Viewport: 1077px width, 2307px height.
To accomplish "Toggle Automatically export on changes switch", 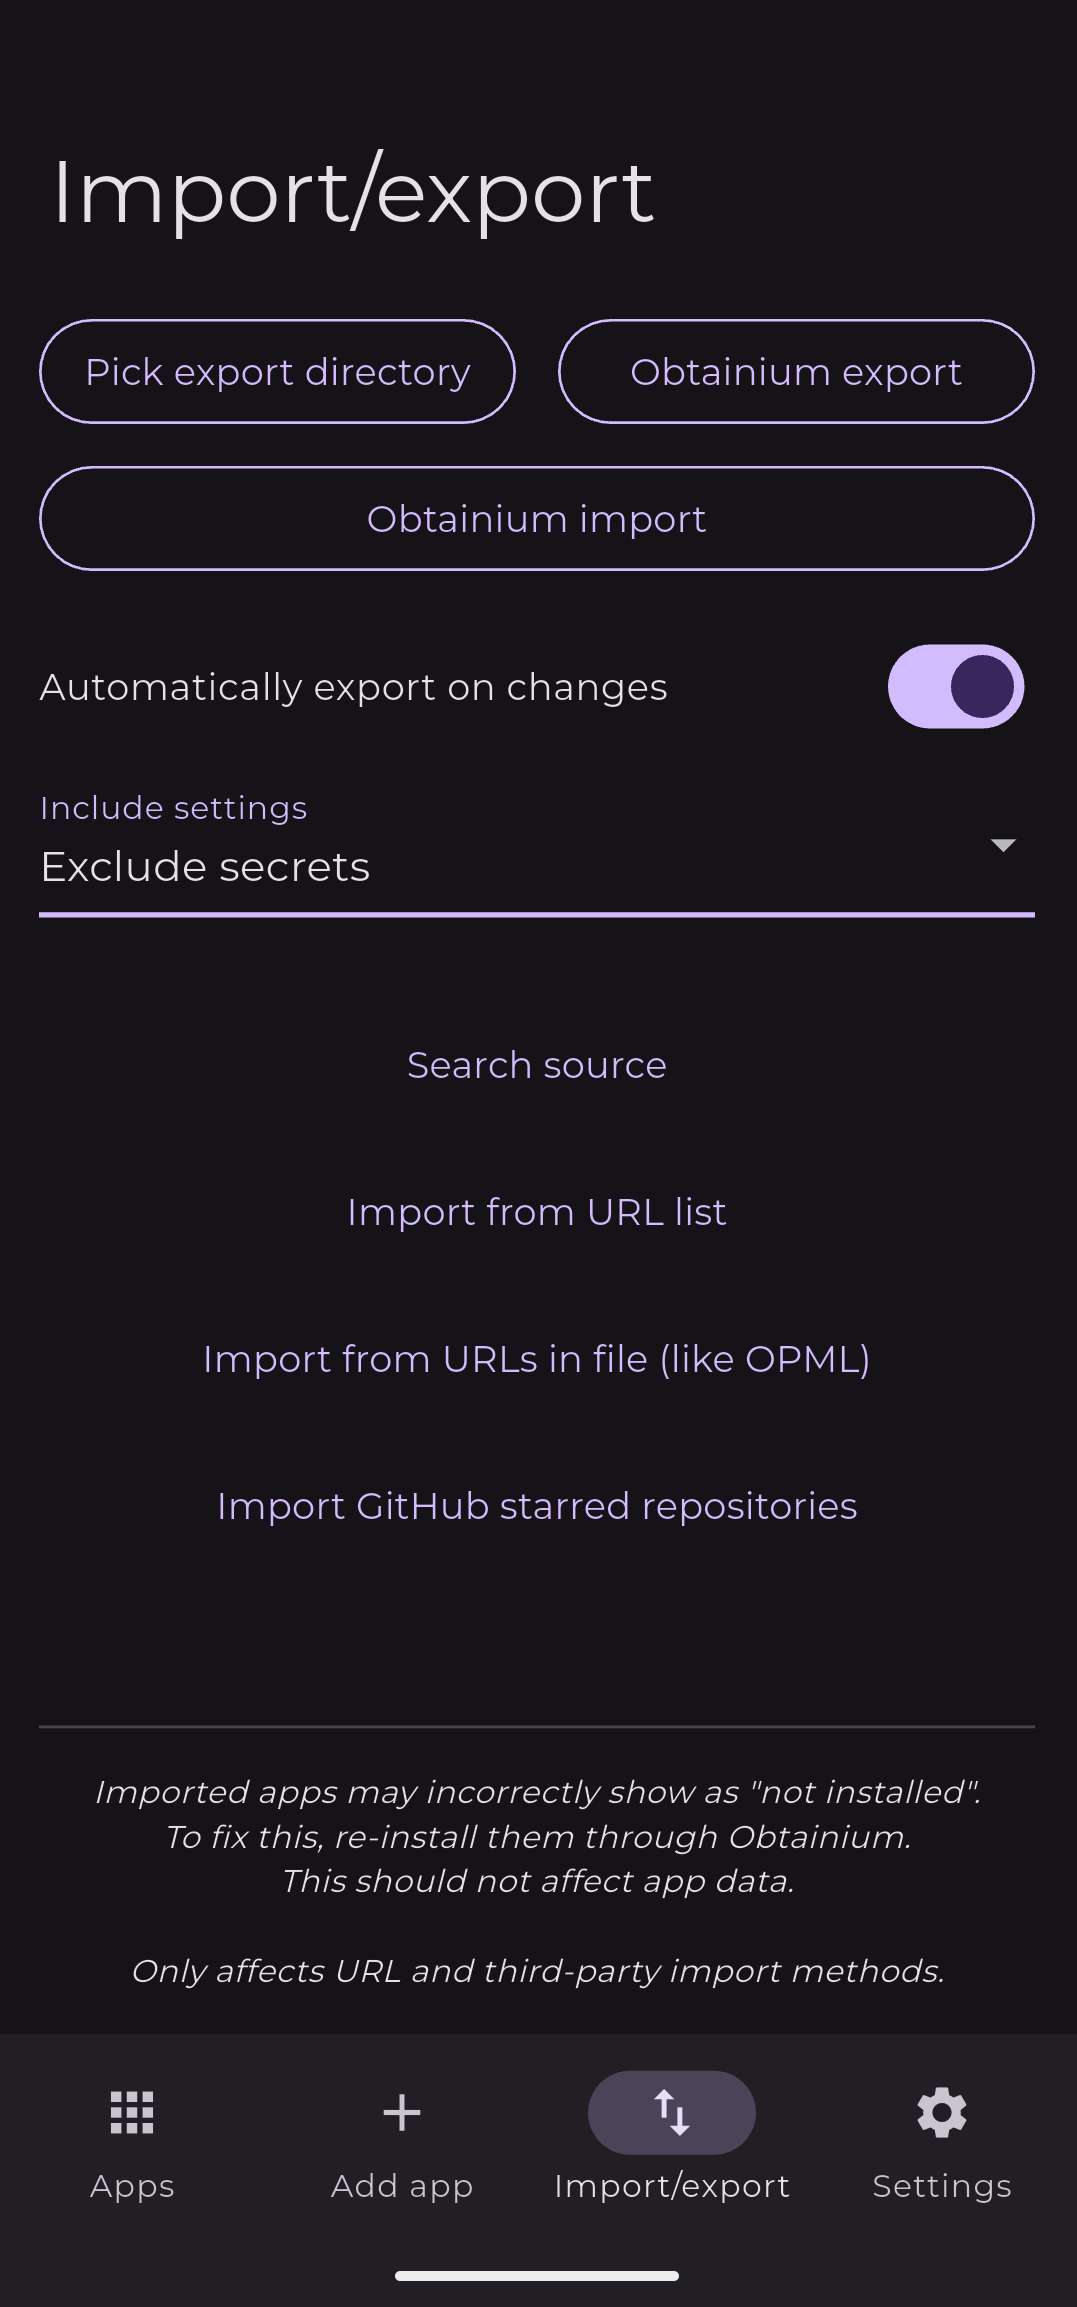I will click(955, 687).
